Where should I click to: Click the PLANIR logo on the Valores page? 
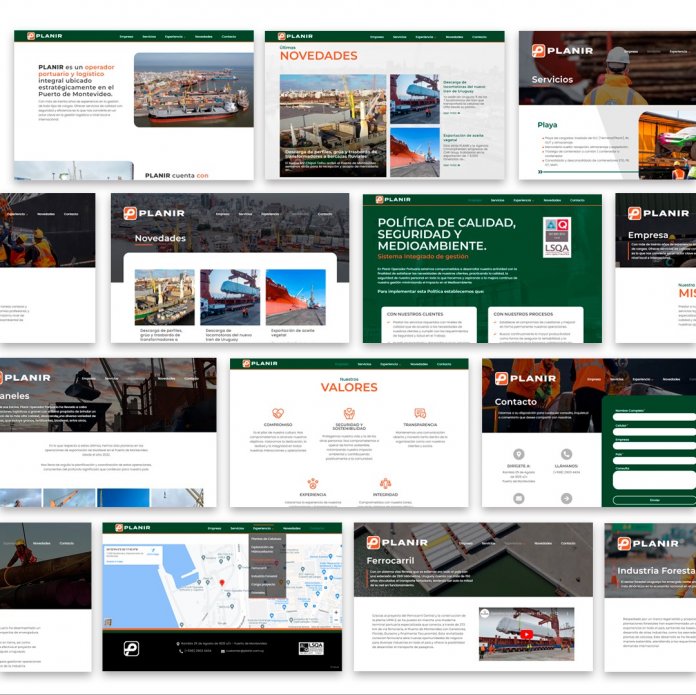[260, 363]
